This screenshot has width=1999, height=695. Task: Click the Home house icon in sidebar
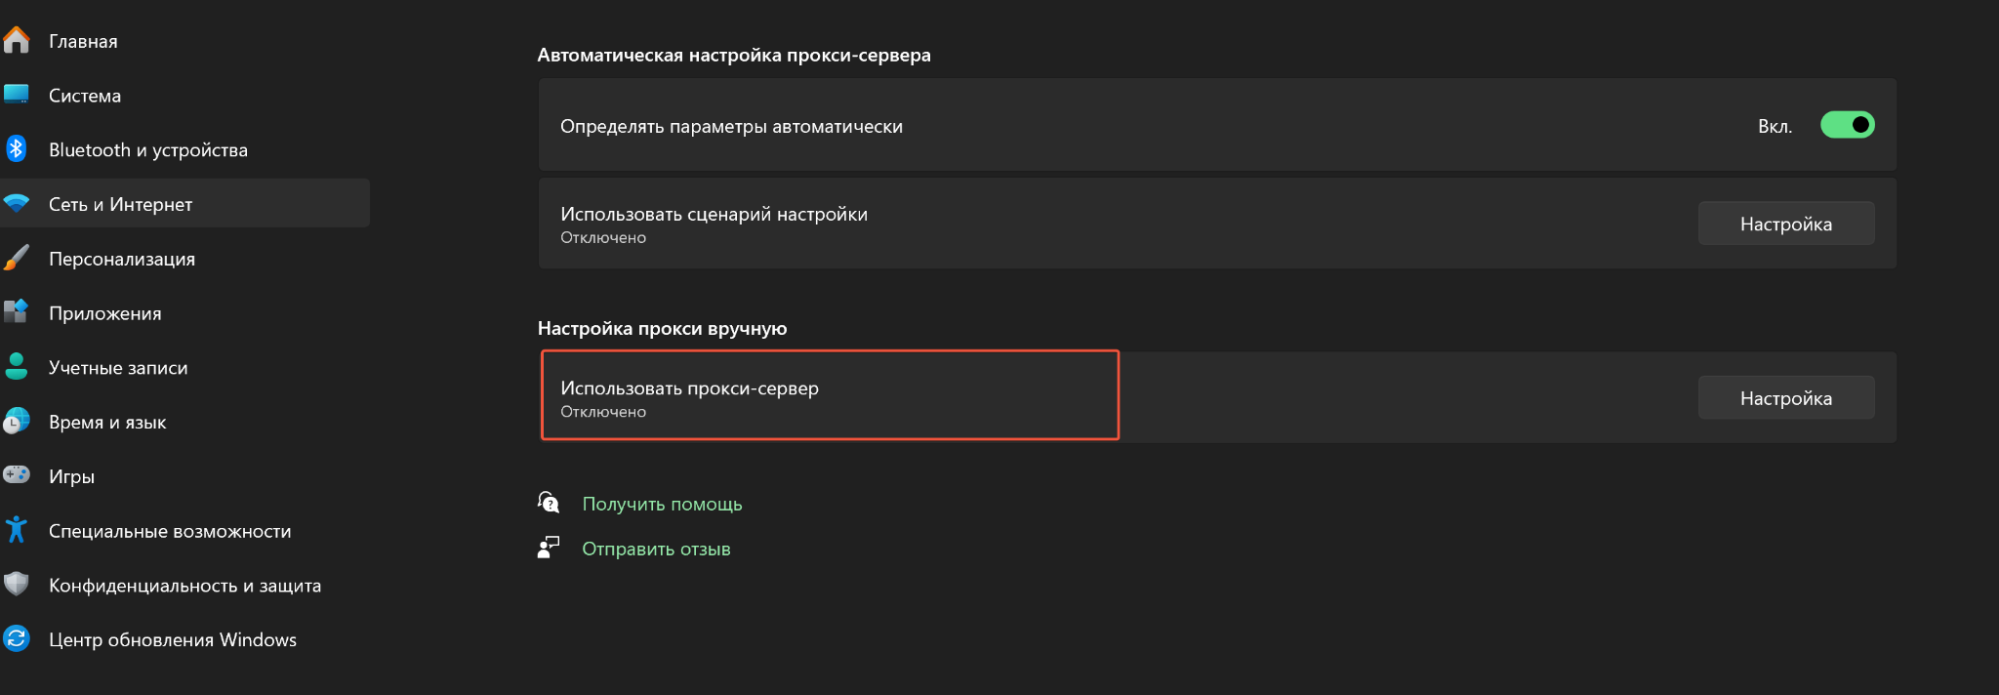click(x=17, y=41)
